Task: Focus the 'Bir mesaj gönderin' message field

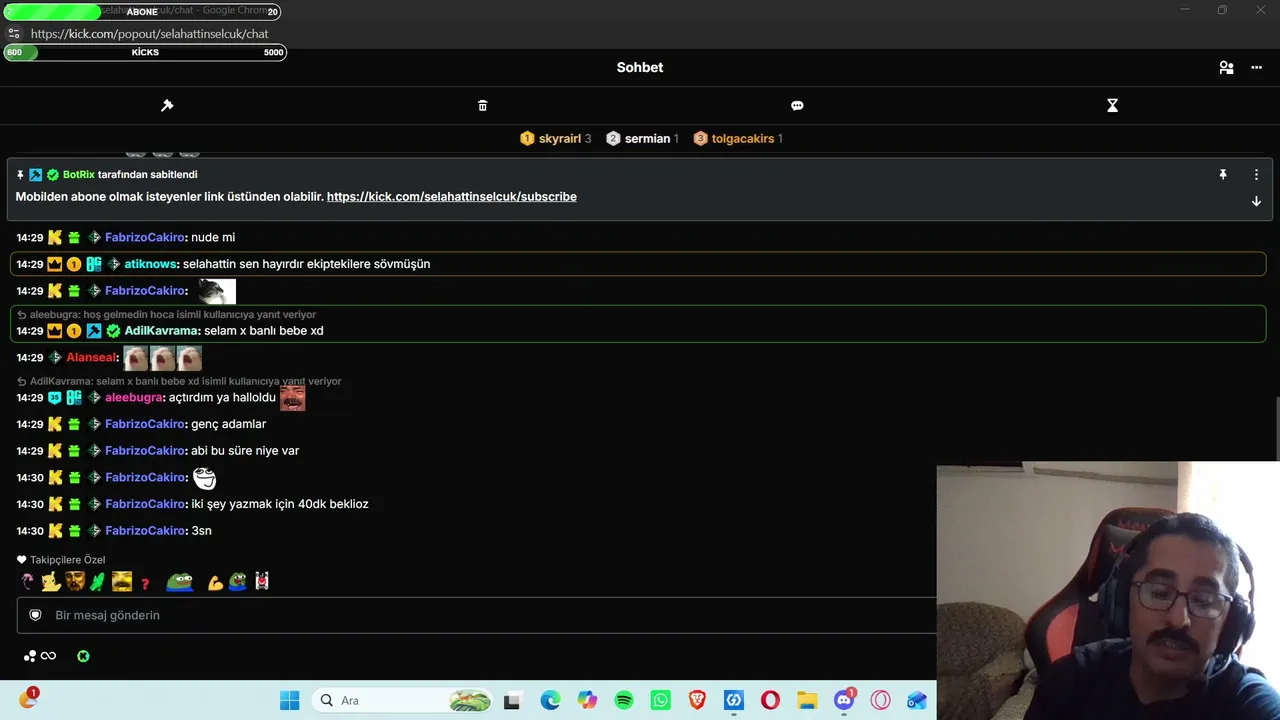Action: pyautogui.click(x=476, y=615)
